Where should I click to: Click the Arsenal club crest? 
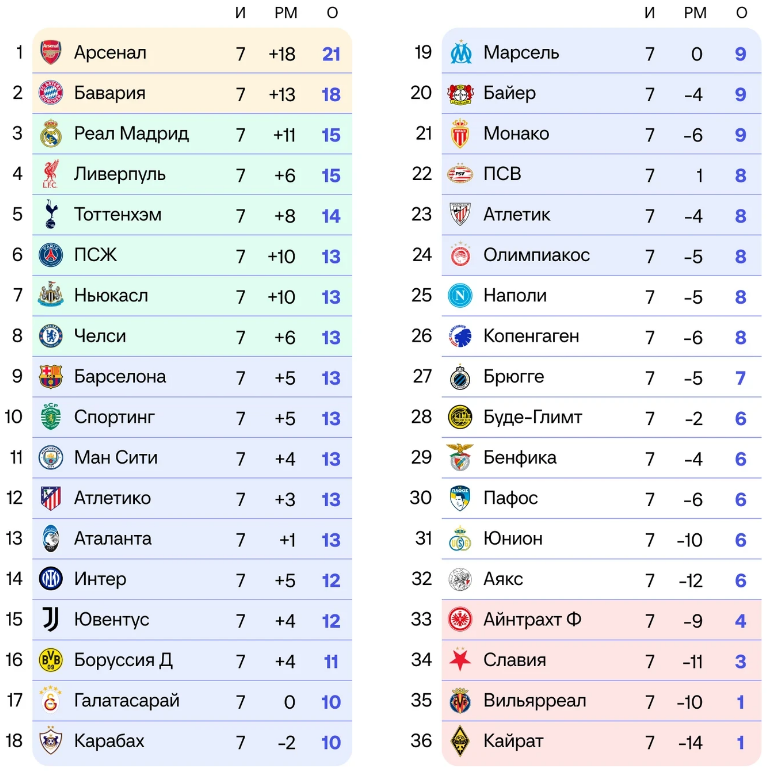[x=50, y=52]
